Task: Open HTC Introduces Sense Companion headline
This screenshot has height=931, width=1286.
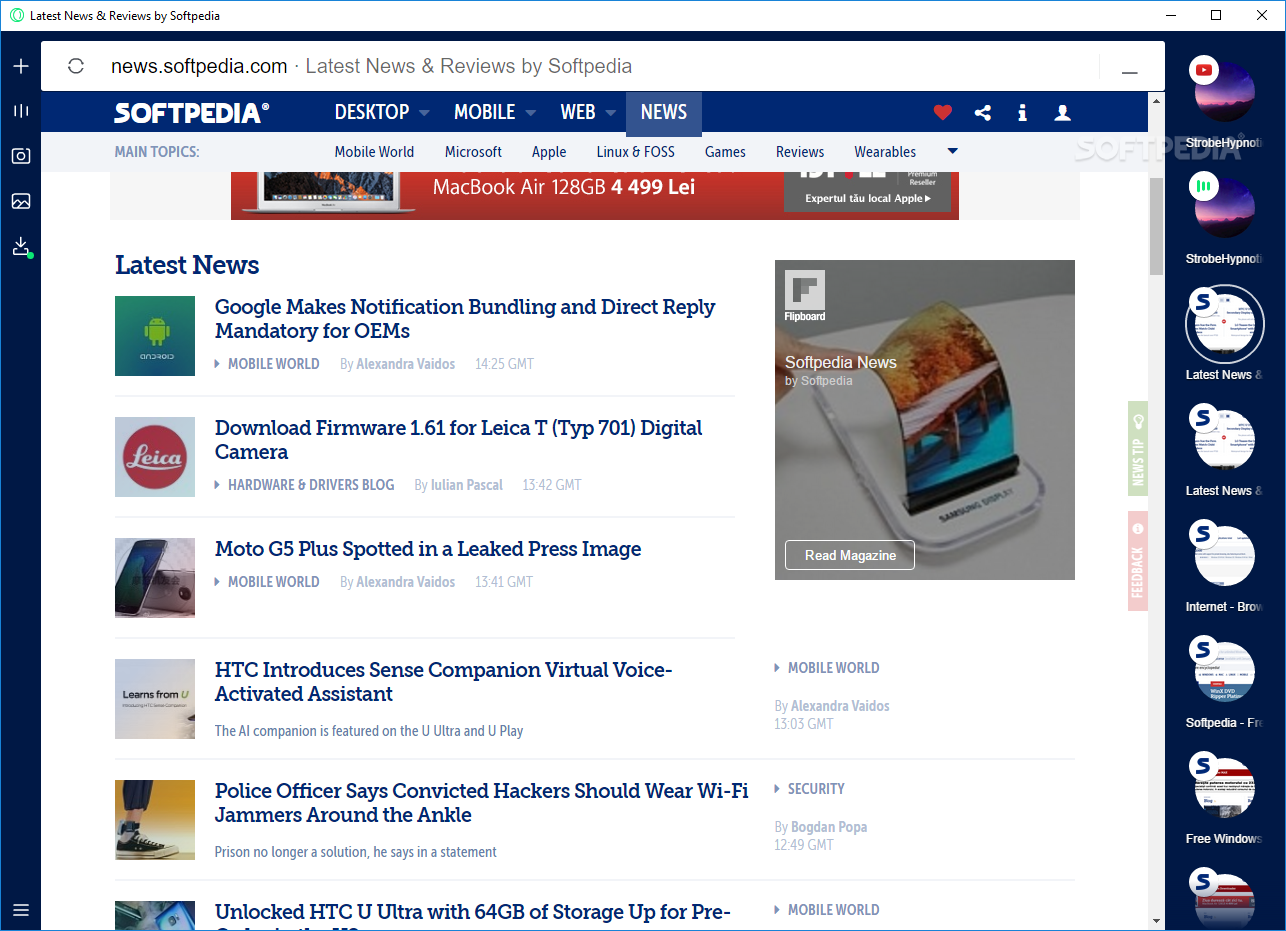Action: [443, 682]
